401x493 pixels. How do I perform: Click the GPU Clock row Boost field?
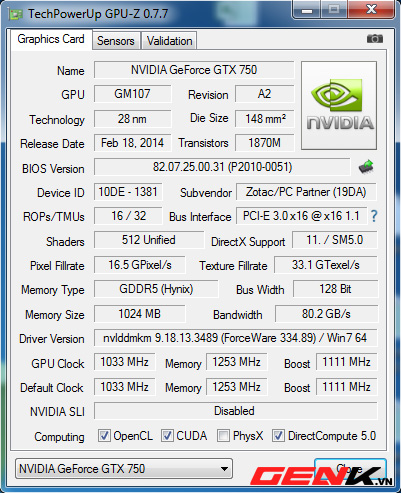346,362
